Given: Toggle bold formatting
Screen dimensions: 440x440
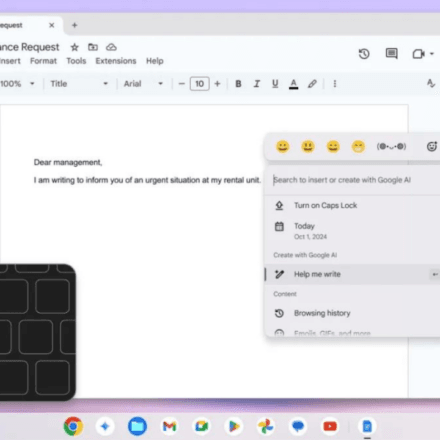Looking at the screenshot, I should [x=238, y=84].
